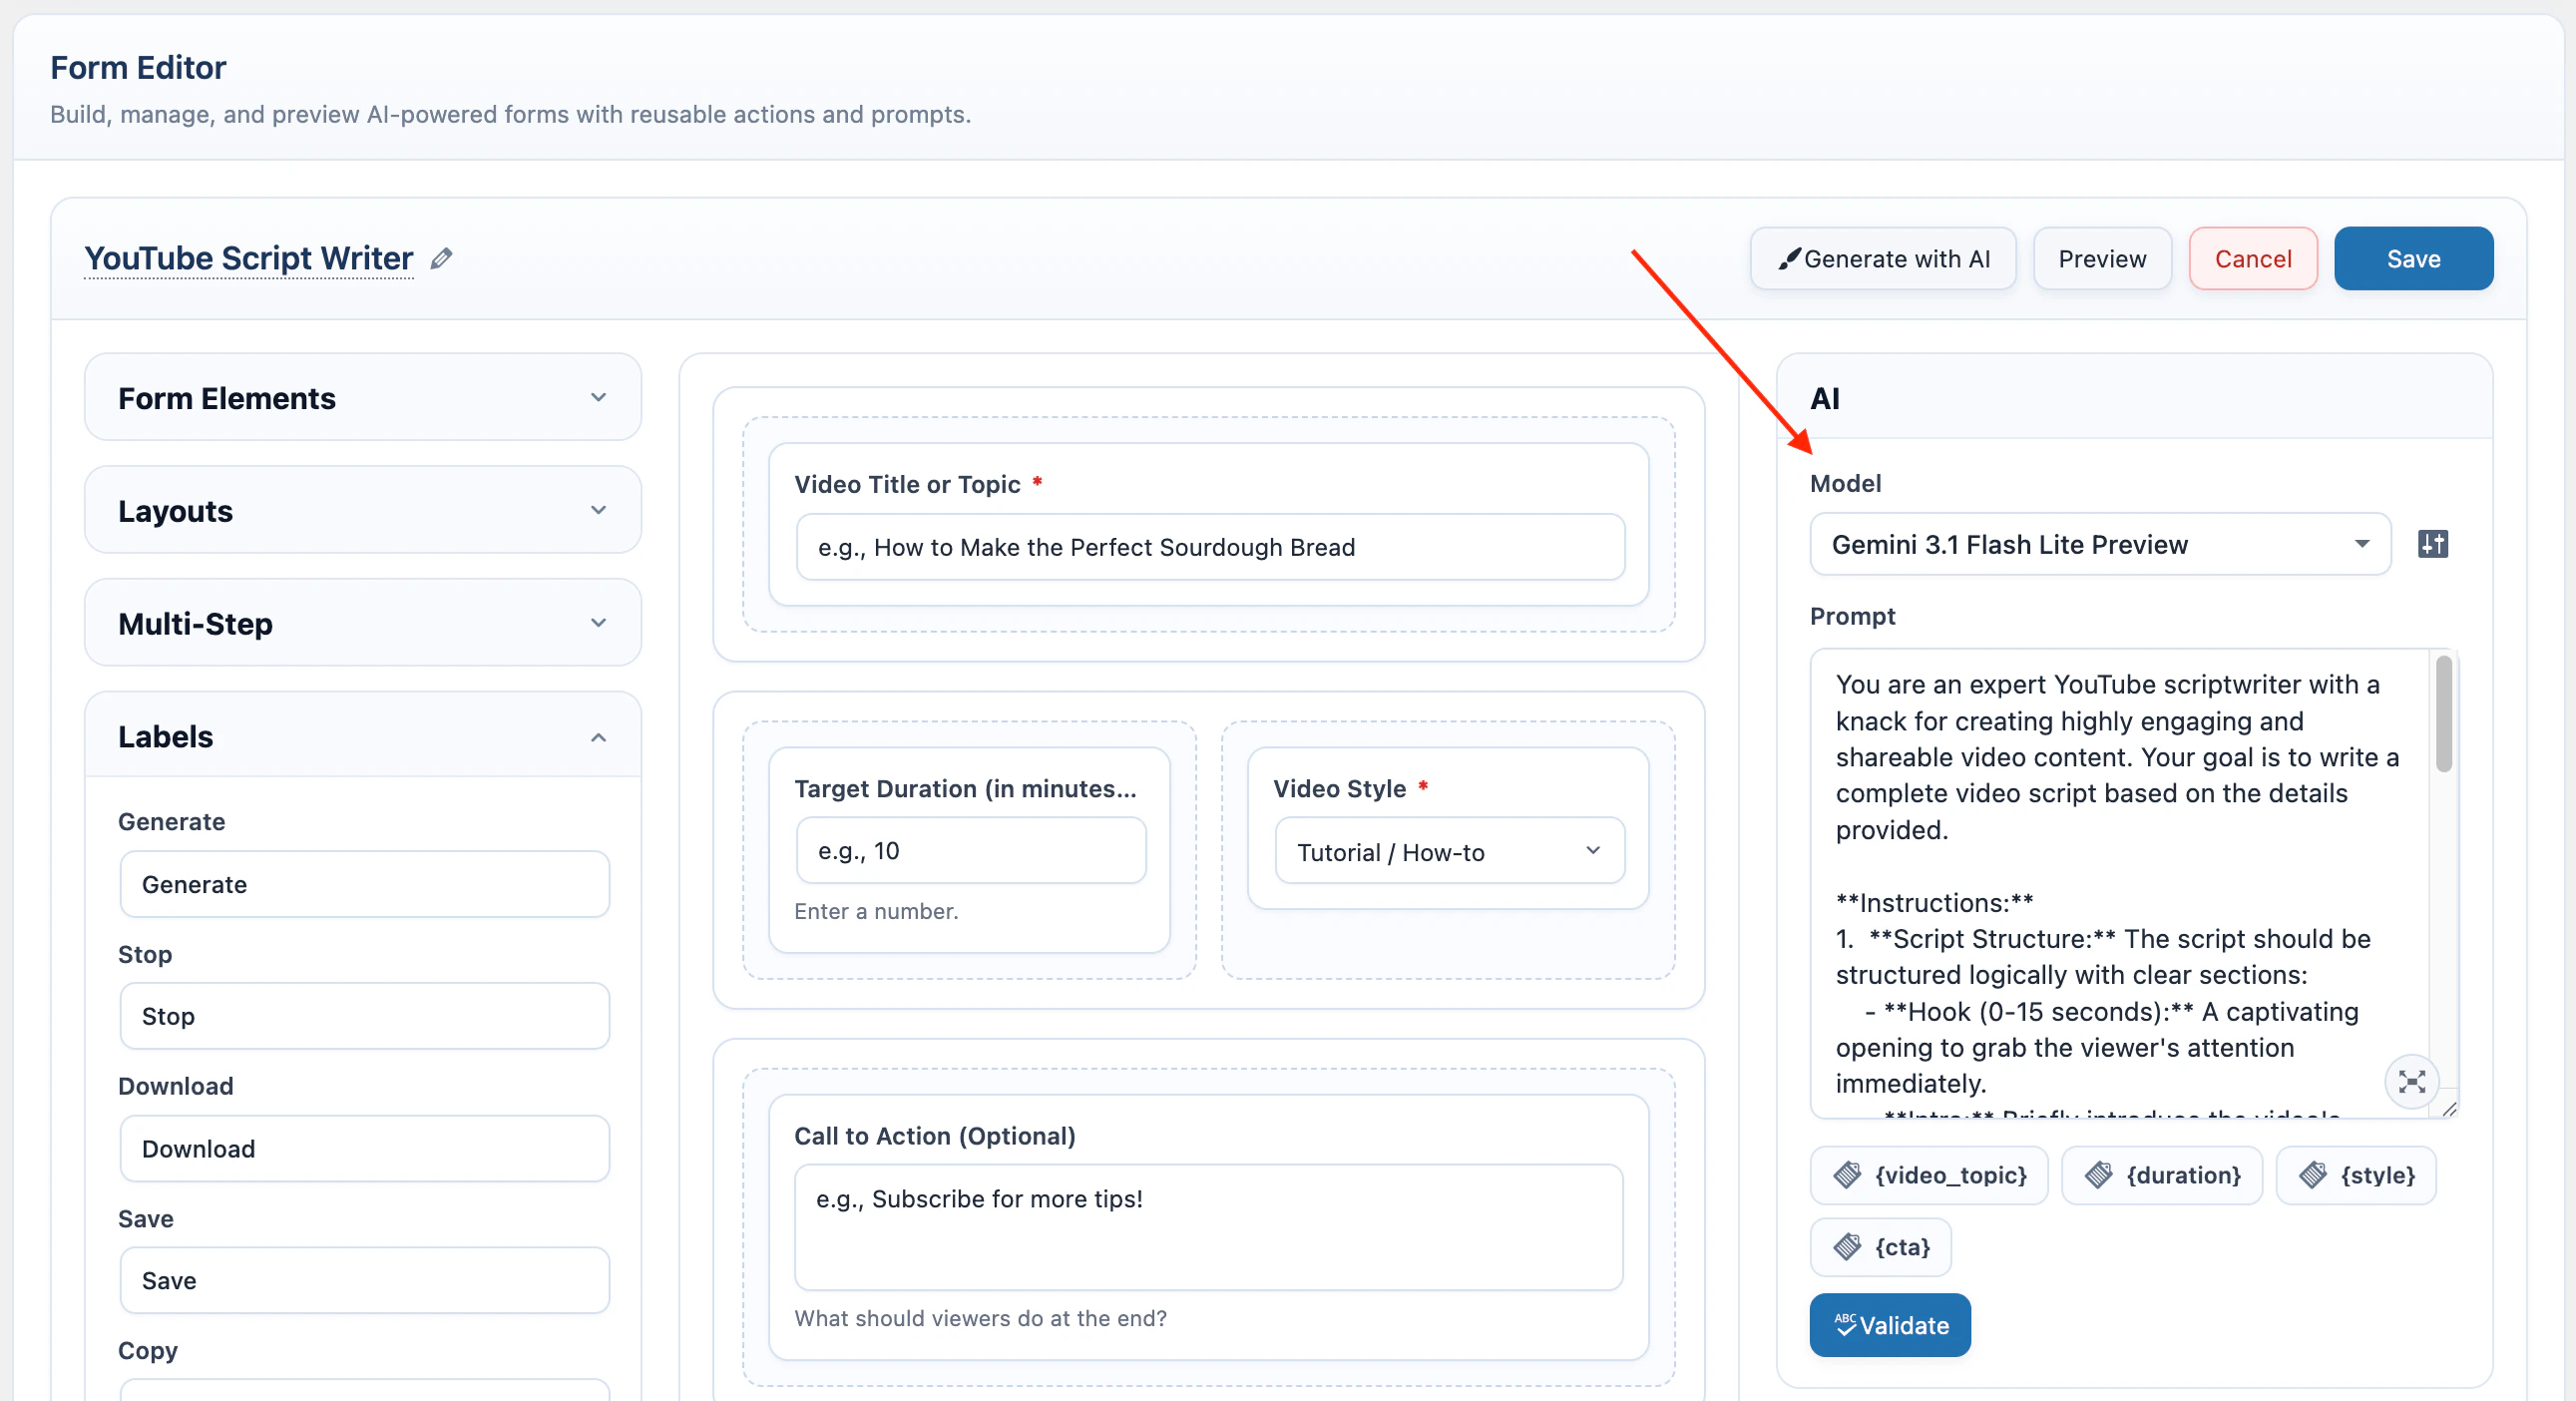This screenshot has height=1401, width=2576.
Task: Edit the Stop label field
Action: pos(364,1016)
